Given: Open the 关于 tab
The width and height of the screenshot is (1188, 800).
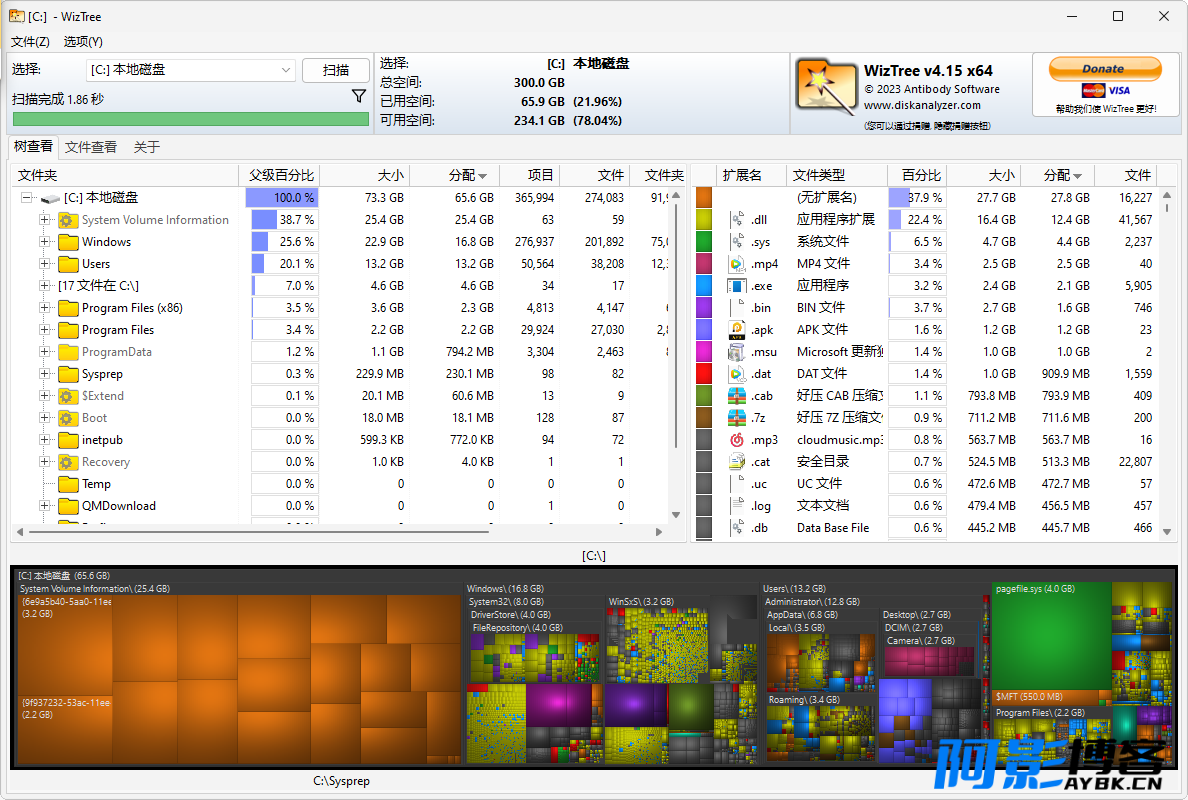Looking at the screenshot, I should tap(146, 147).
